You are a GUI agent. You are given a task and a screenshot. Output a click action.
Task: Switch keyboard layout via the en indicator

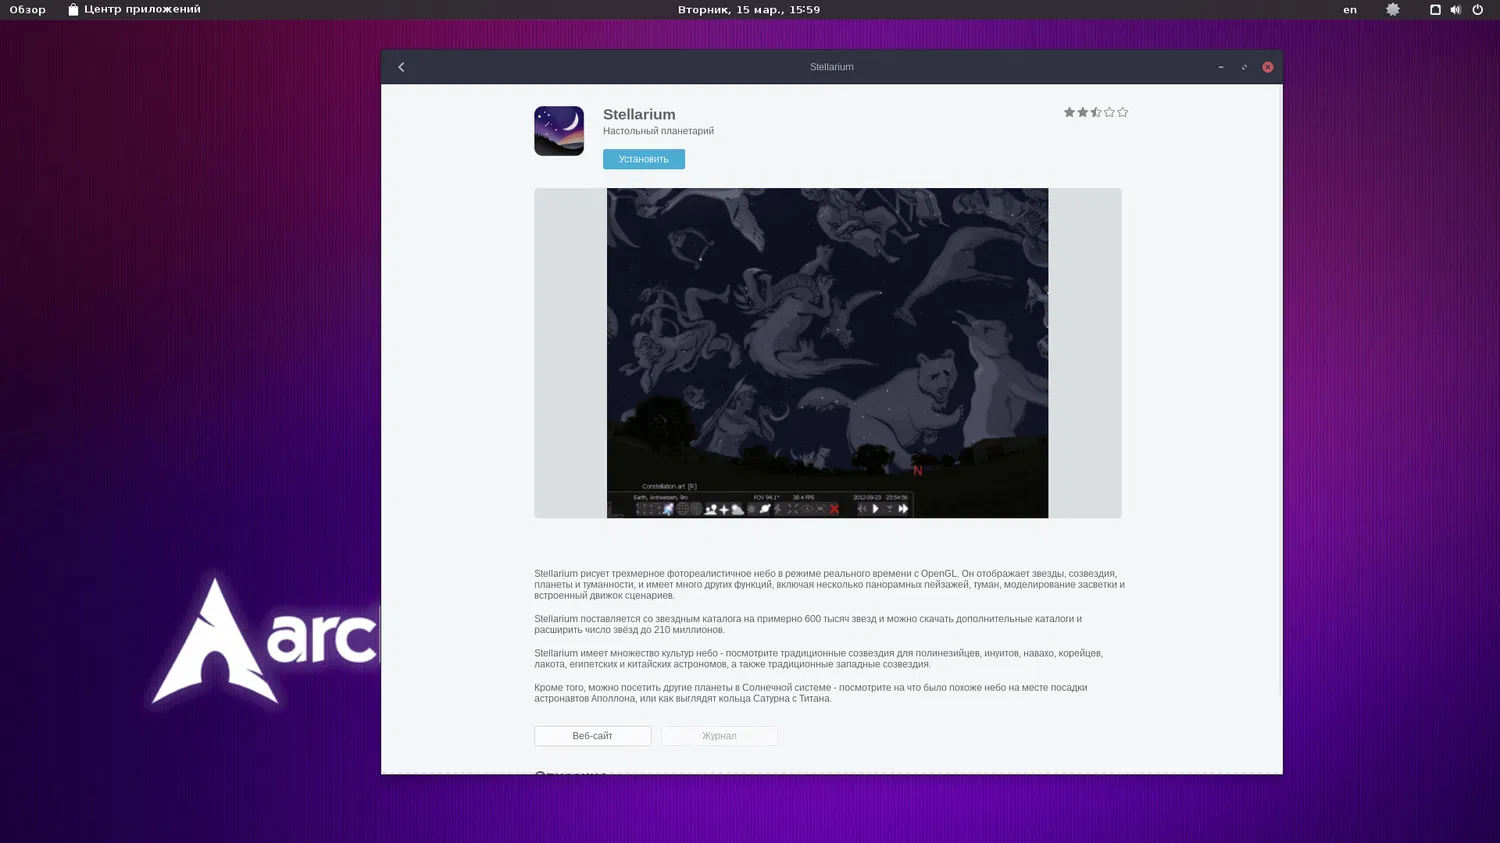1350,10
